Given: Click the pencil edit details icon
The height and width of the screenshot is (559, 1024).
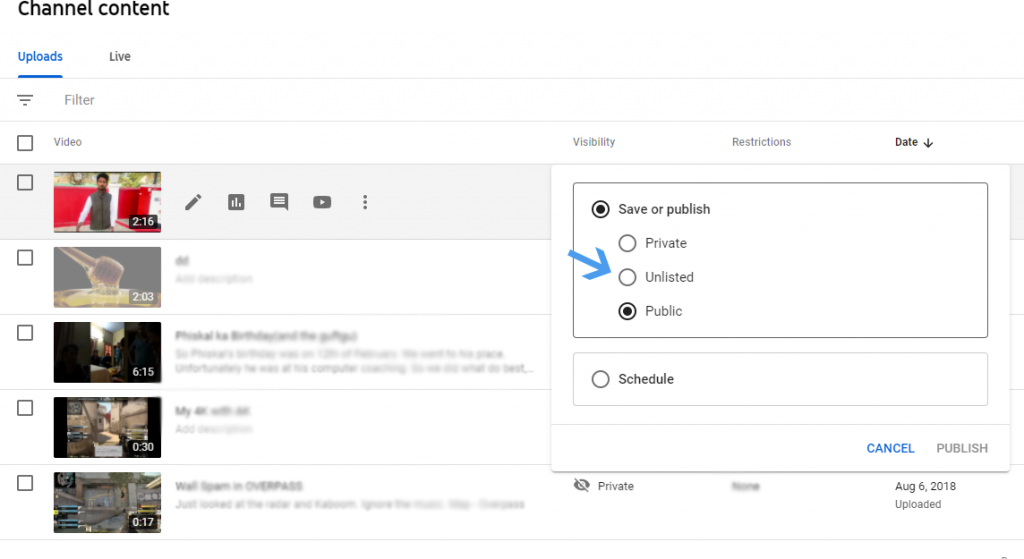Looking at the screenshot, I should click(x=193, y=202).
